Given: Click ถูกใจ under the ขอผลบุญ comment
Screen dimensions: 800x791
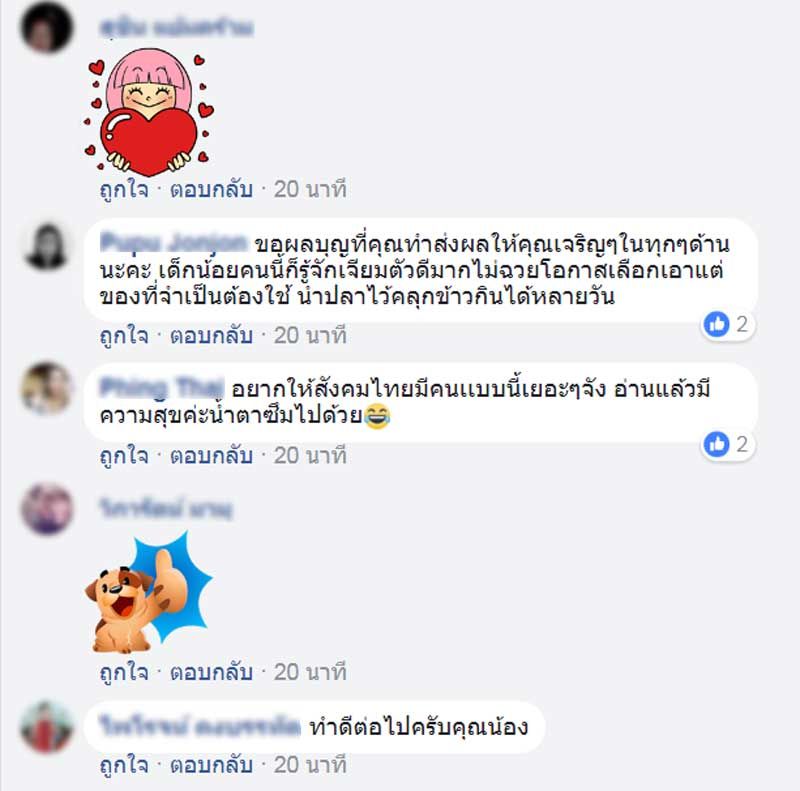Looking at the screenshot, I should point(124,335).
